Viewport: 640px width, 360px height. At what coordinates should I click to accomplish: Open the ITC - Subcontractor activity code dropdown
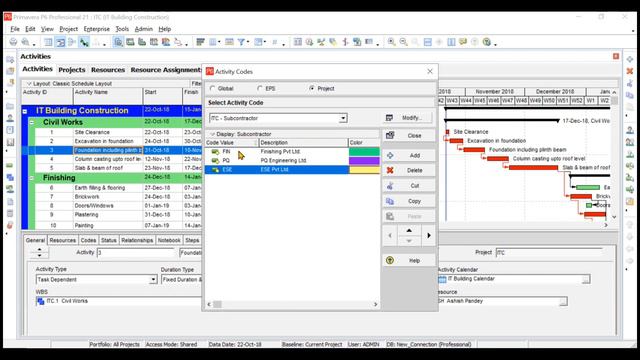coord(343,118)
